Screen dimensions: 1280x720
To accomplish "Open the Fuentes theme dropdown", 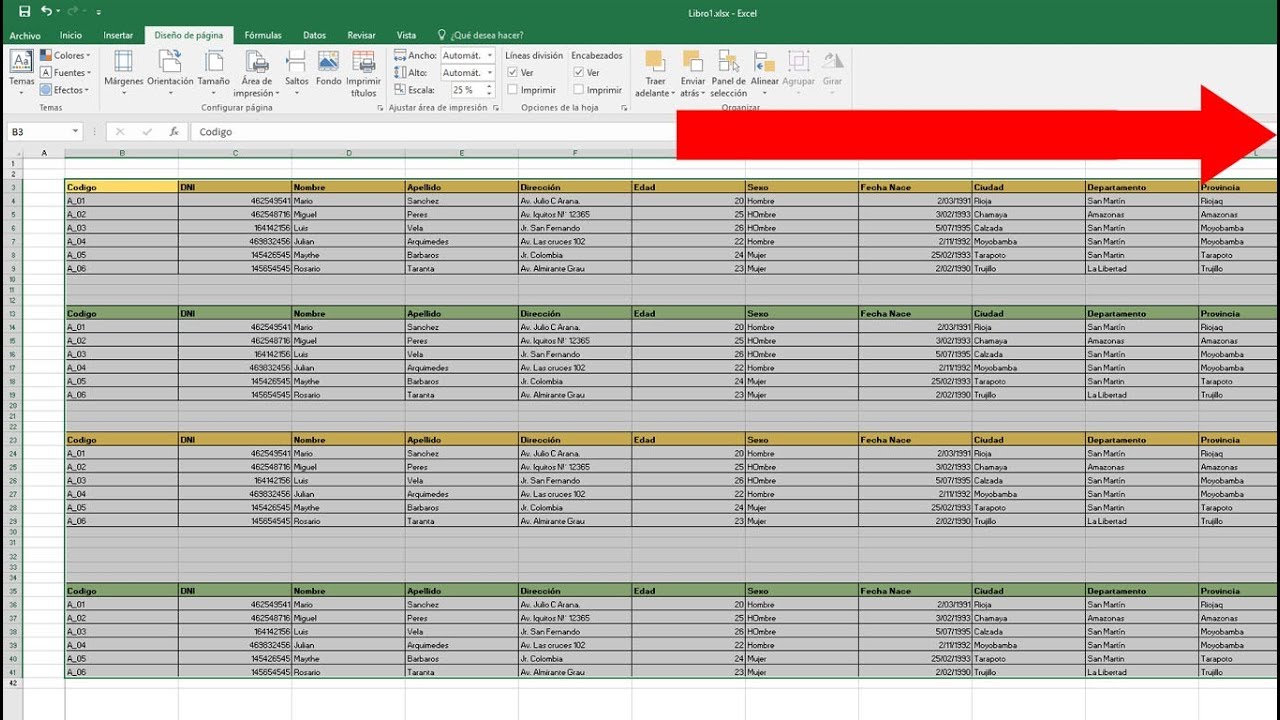I will [x=65, y=73].
